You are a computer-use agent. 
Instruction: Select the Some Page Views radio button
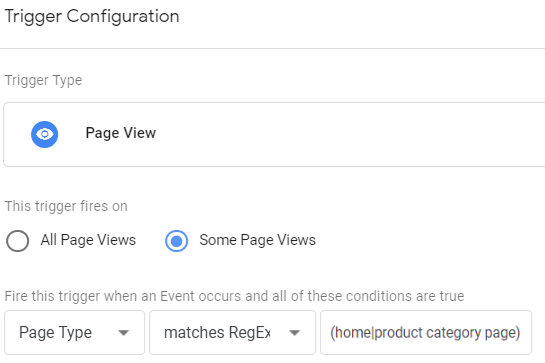[x=177, y=241]
